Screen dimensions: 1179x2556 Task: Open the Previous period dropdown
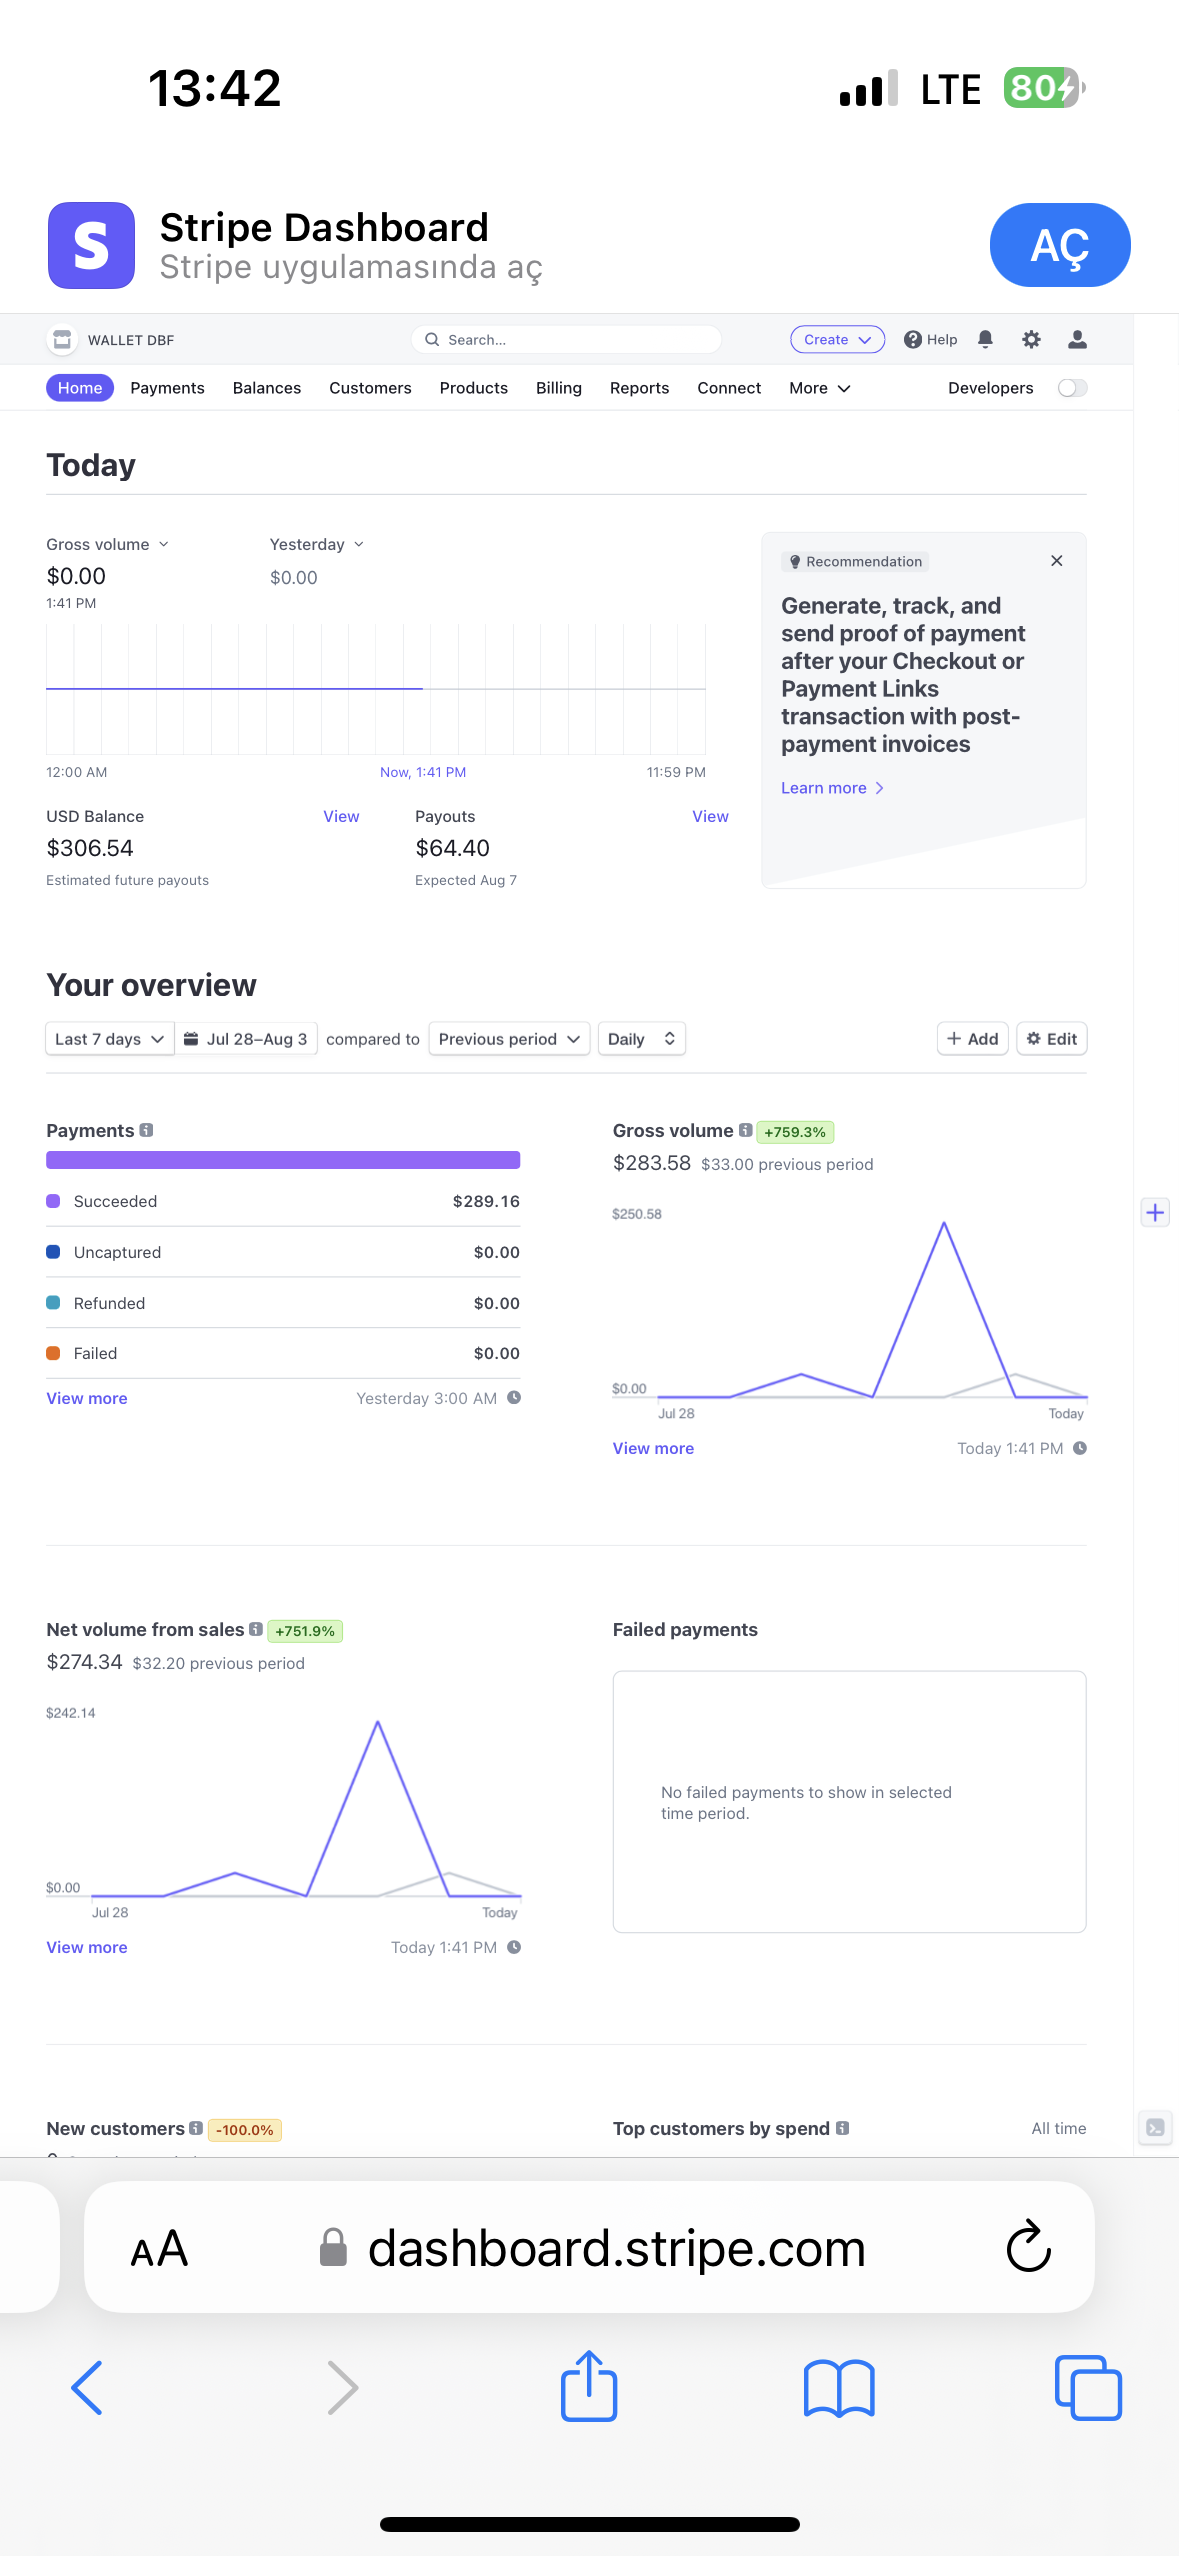click(x=509, y=1039)
